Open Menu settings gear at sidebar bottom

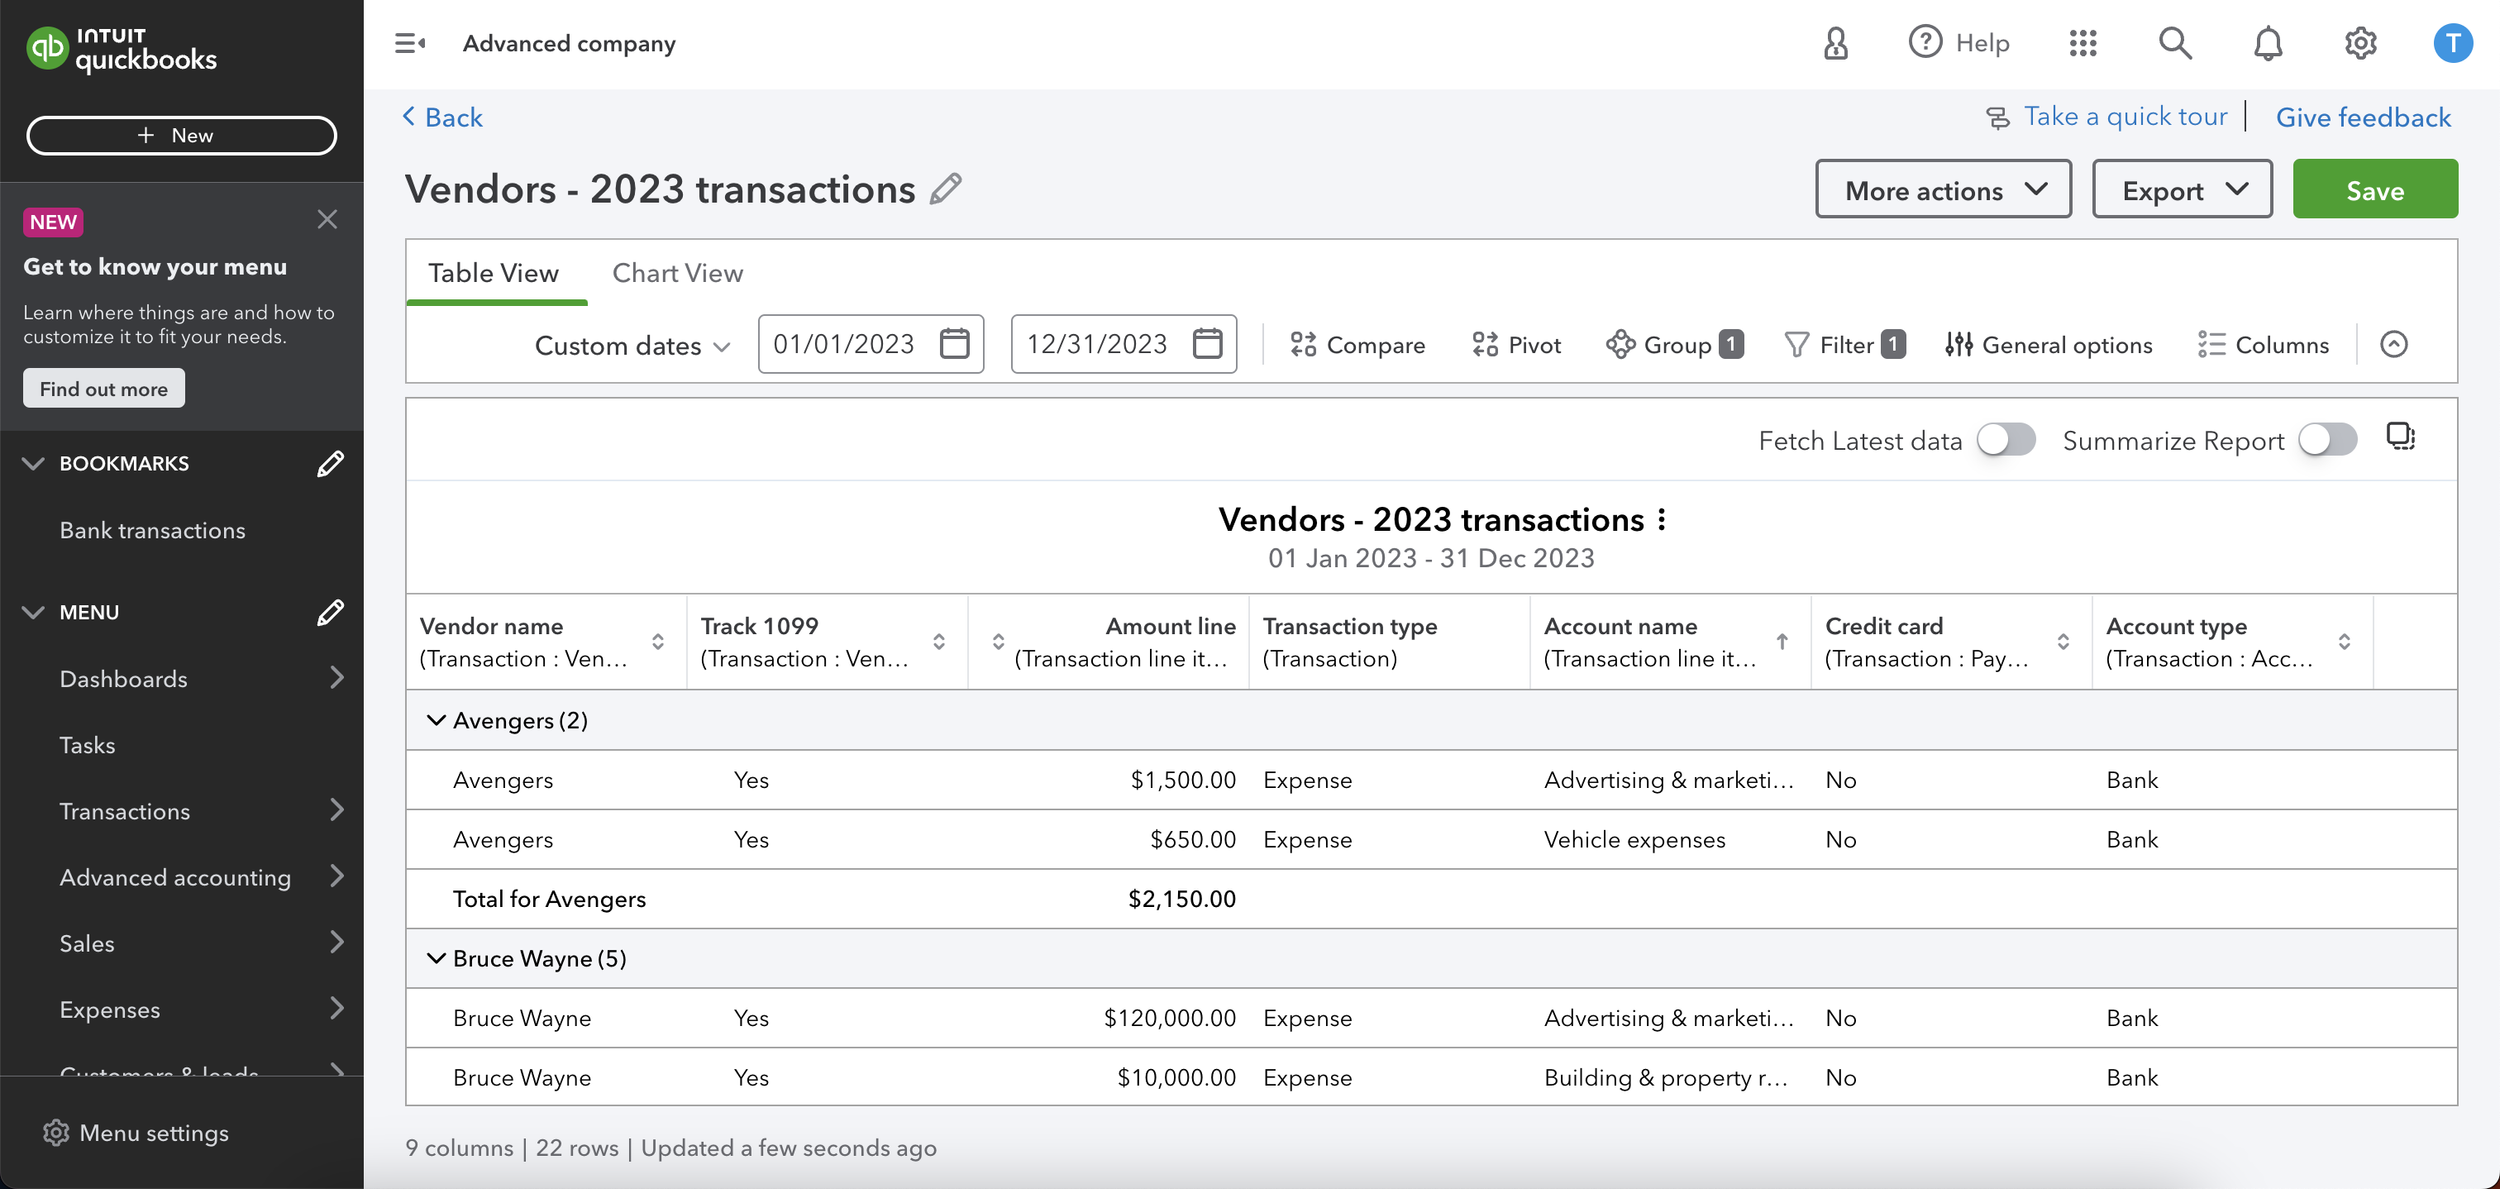pos(56,1133)
